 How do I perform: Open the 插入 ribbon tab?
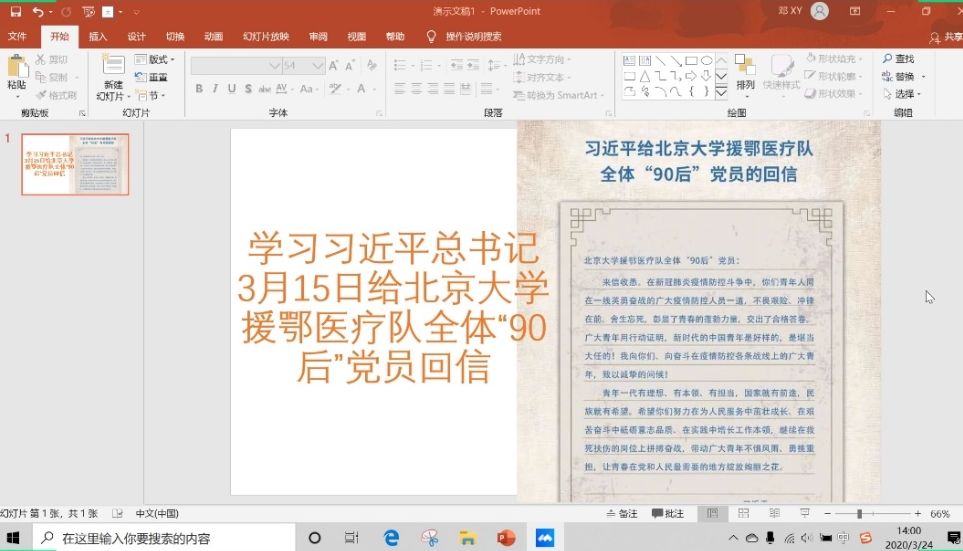(98, 37)
